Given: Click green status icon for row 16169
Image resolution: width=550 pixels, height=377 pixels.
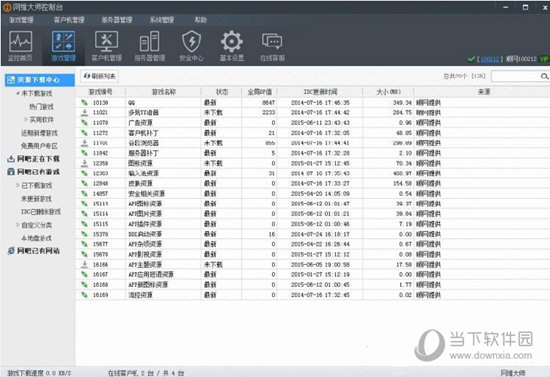Looking at the screenshot, I should 85,295.
